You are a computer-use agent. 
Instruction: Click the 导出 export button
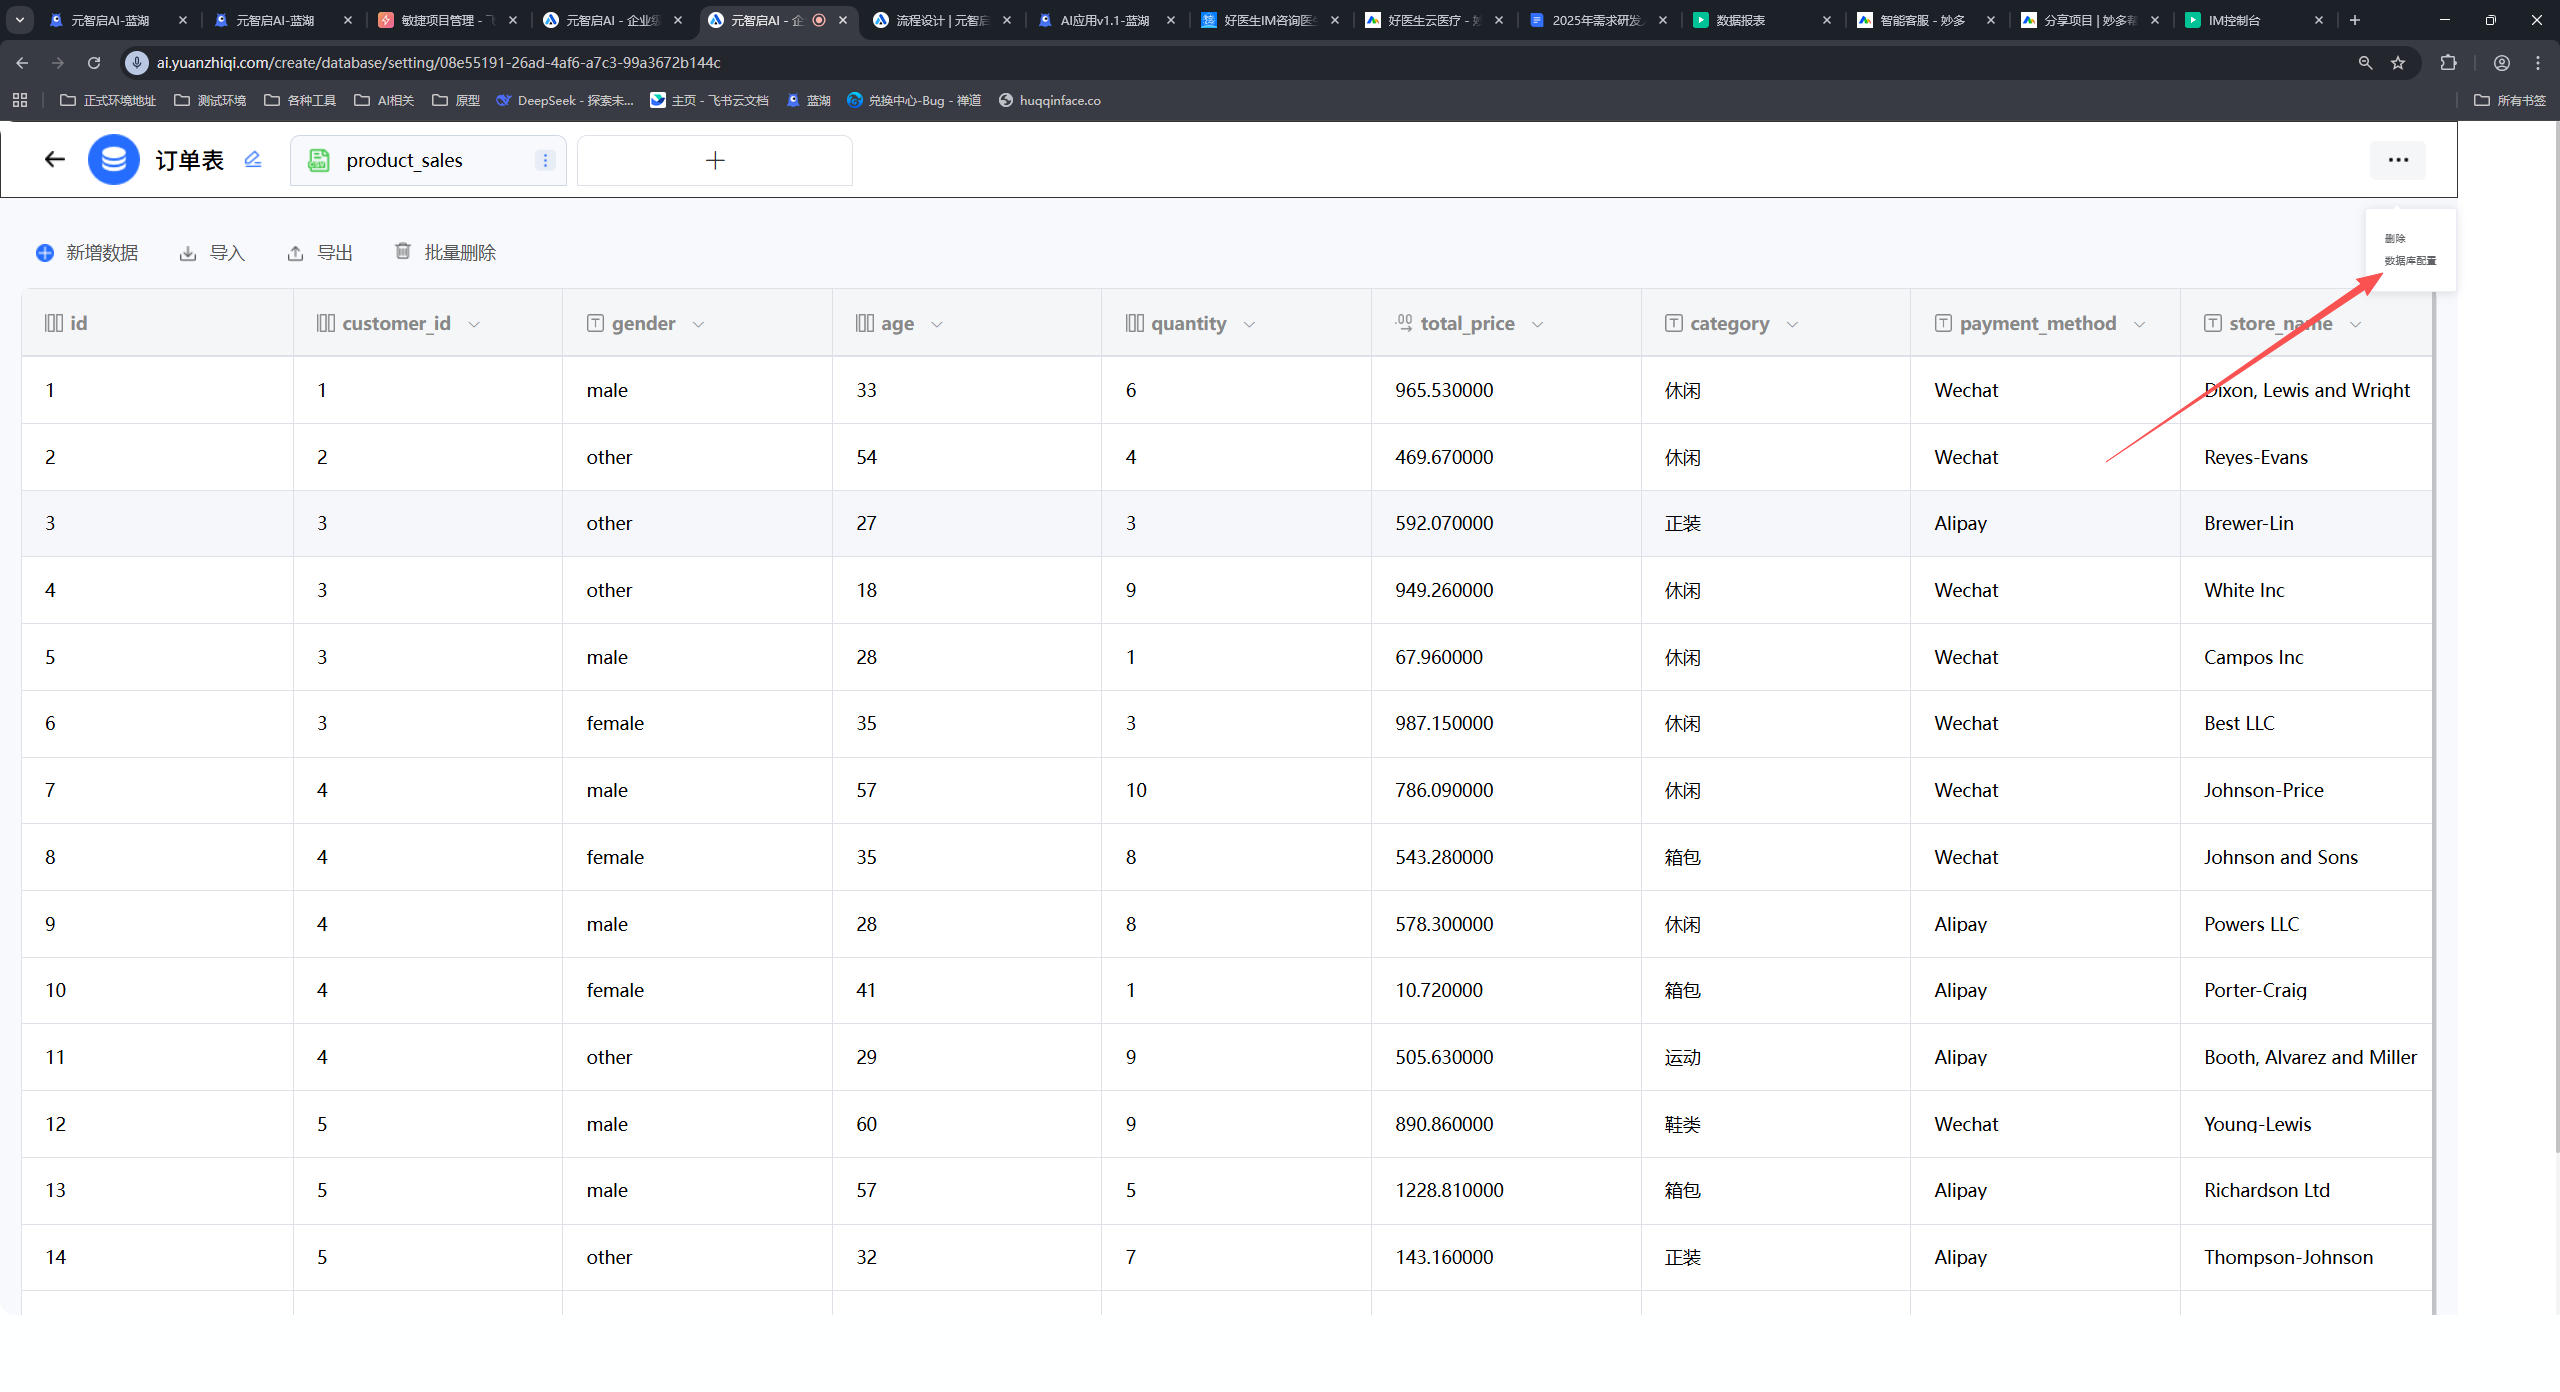[320, 253]
